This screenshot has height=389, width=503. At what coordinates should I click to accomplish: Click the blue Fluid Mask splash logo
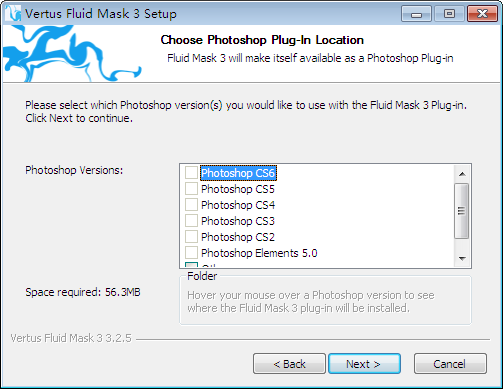(72, 53)
